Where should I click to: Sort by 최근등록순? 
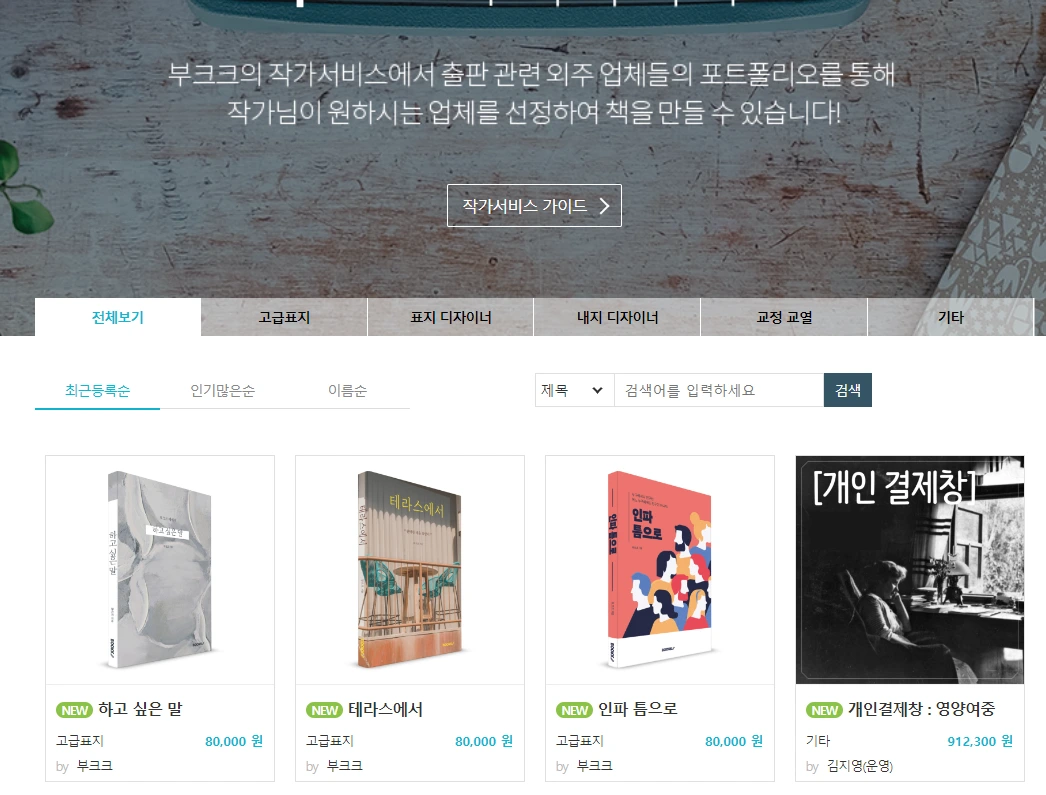coord(97,390)
